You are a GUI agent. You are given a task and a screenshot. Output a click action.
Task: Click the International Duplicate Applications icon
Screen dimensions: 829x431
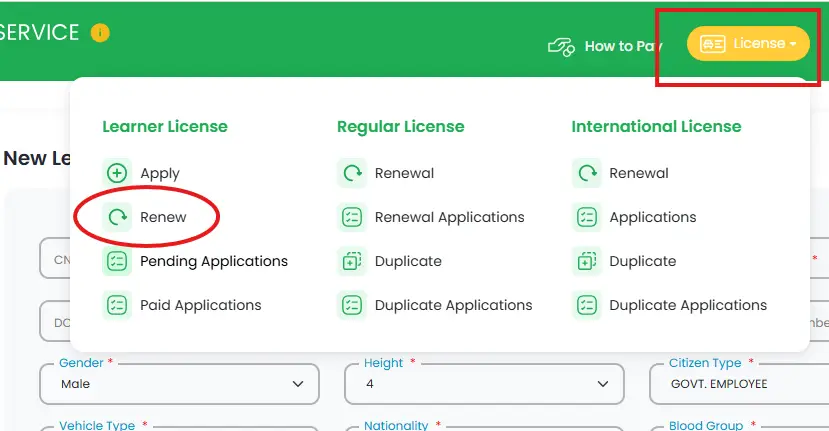pyautogui.click(x=587, y=305)
